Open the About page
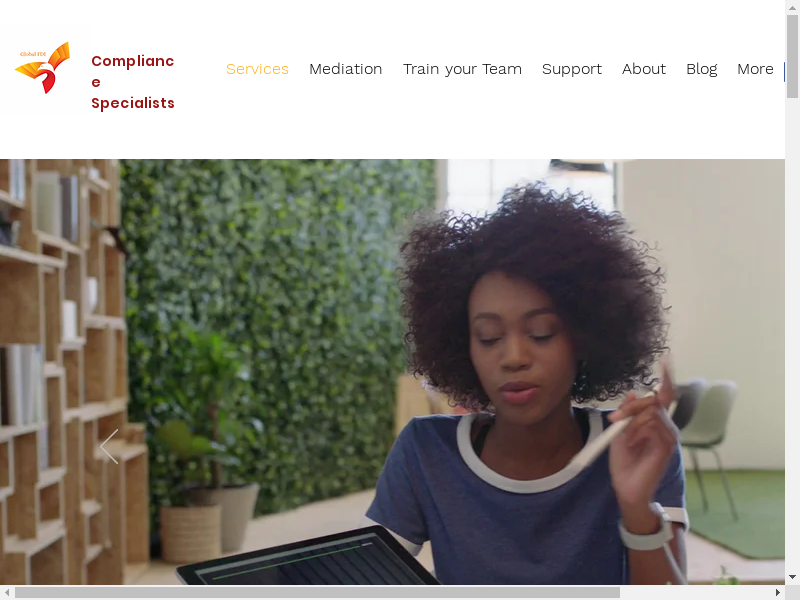 (x=644, y=69)
